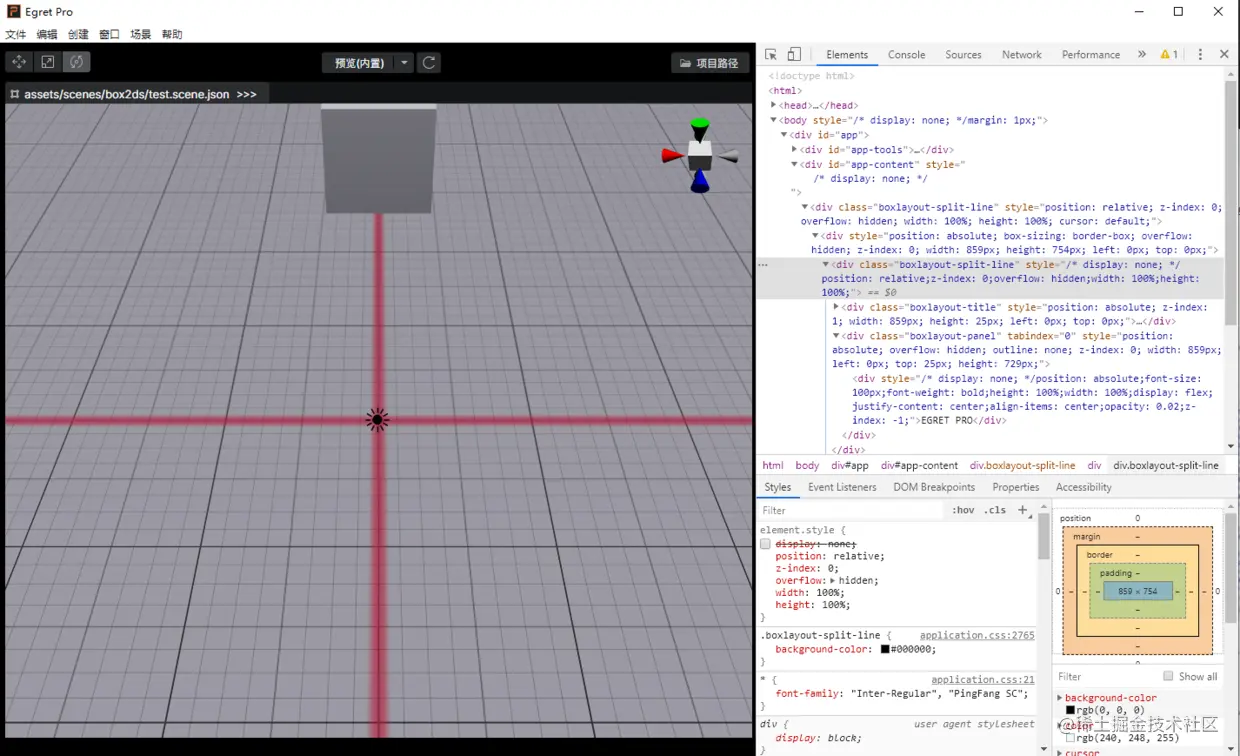Open the 帮助 menu
Image resolution: width=1240 pixels, height=756 pixels.
172,34
